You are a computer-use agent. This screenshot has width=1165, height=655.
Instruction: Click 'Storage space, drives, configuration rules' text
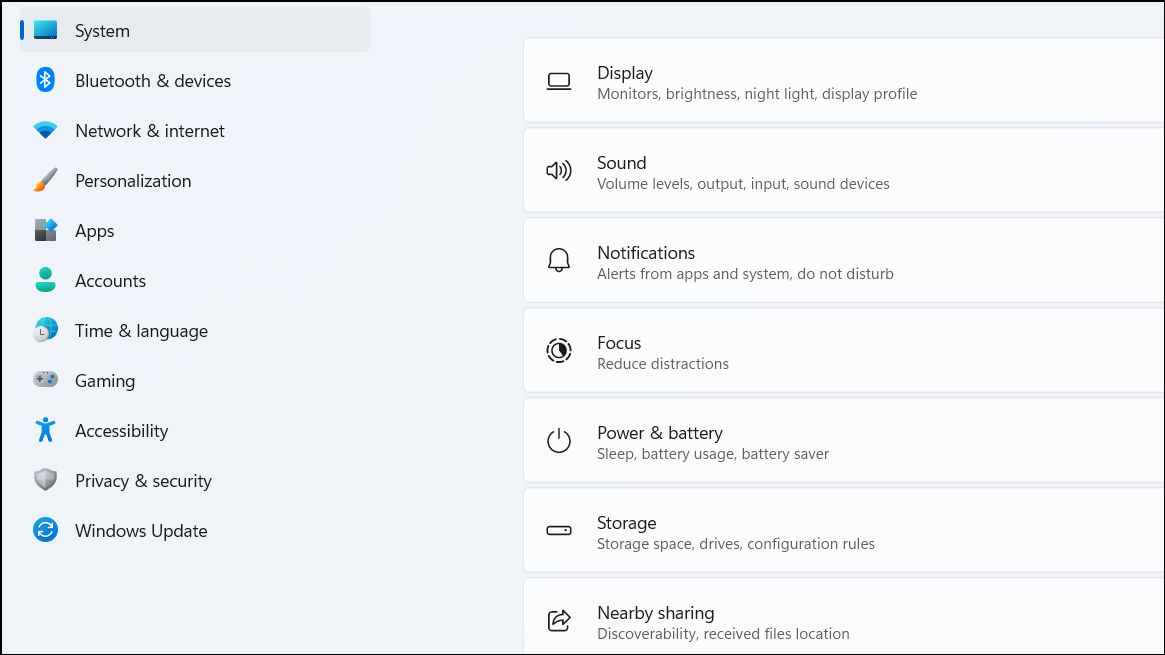736,544
